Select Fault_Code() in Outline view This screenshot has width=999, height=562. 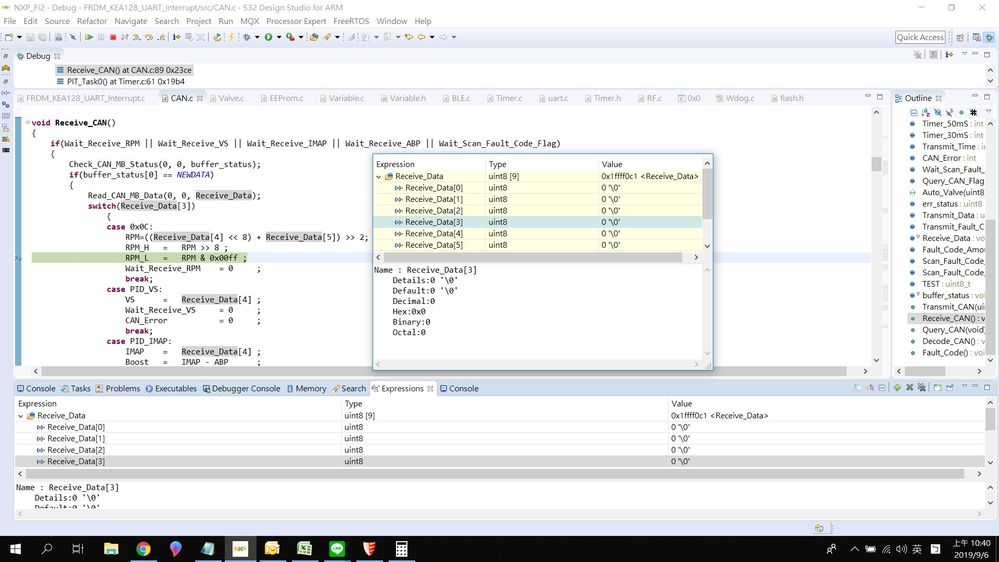[947, 353]
